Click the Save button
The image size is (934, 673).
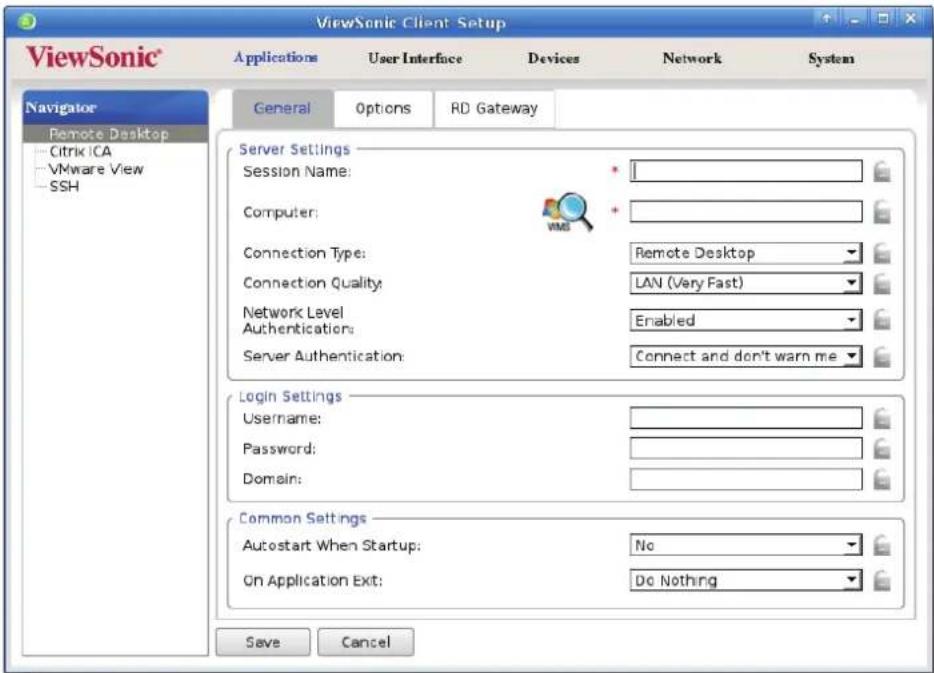[263, 642]
